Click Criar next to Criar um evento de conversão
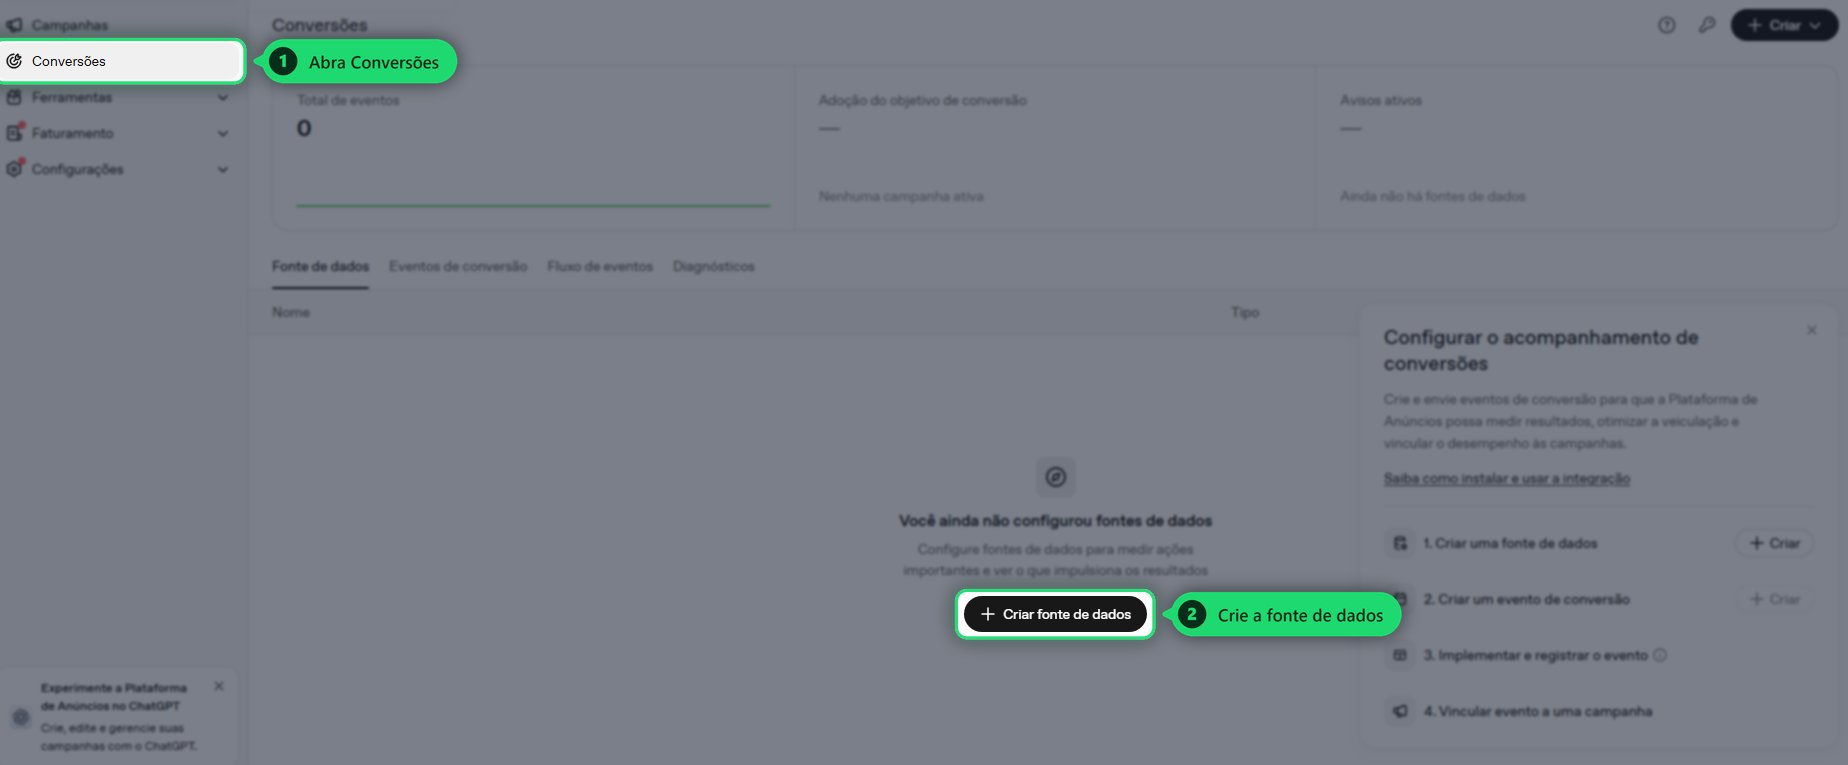The image size is (1848, 765). coord(1774,599)
